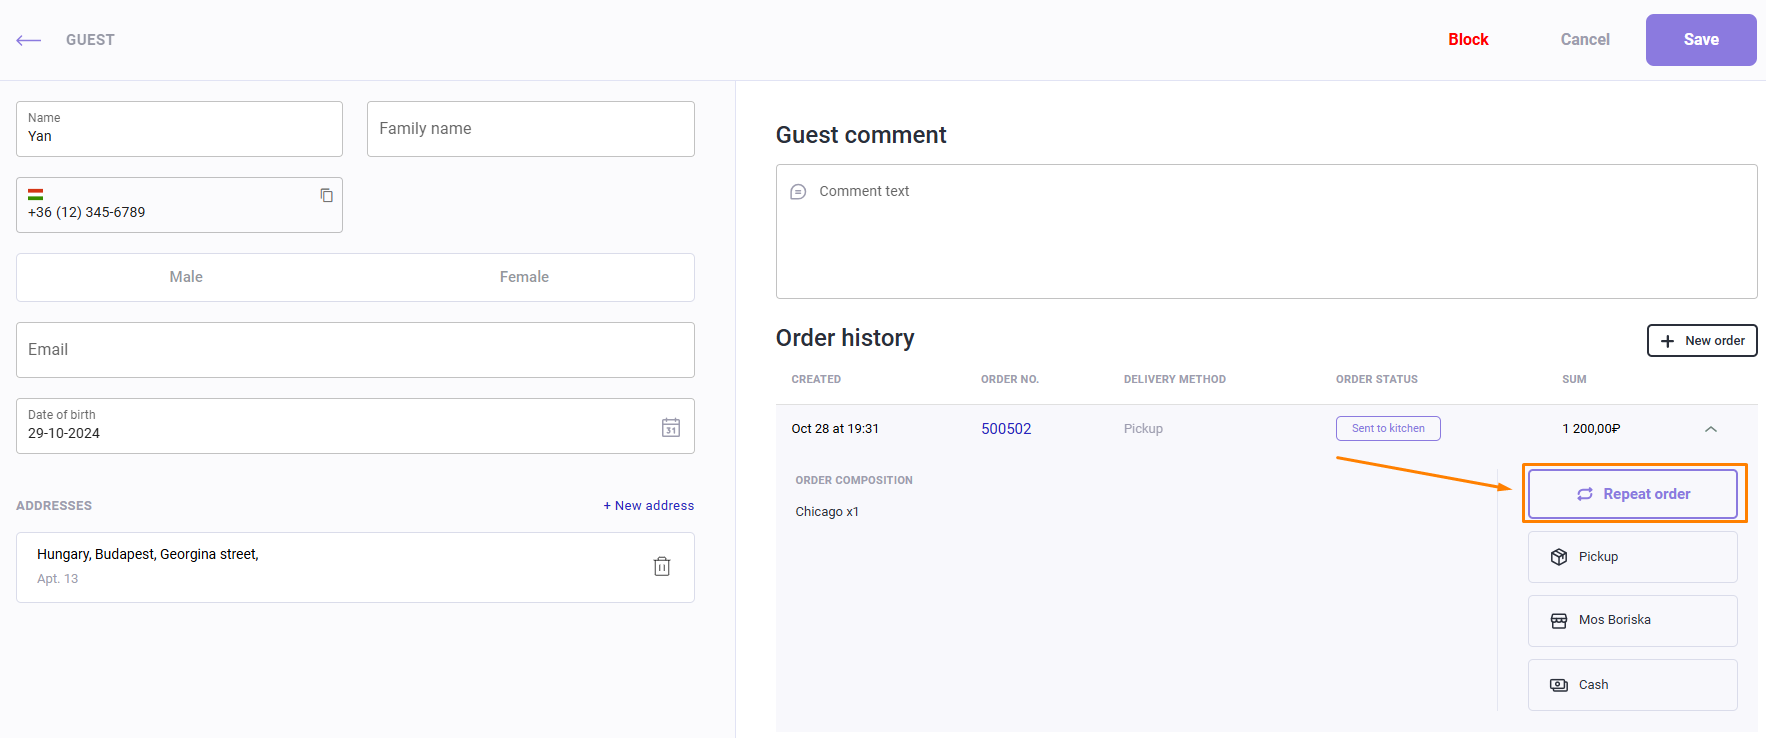Save the guest profile

click(1701, 40)
